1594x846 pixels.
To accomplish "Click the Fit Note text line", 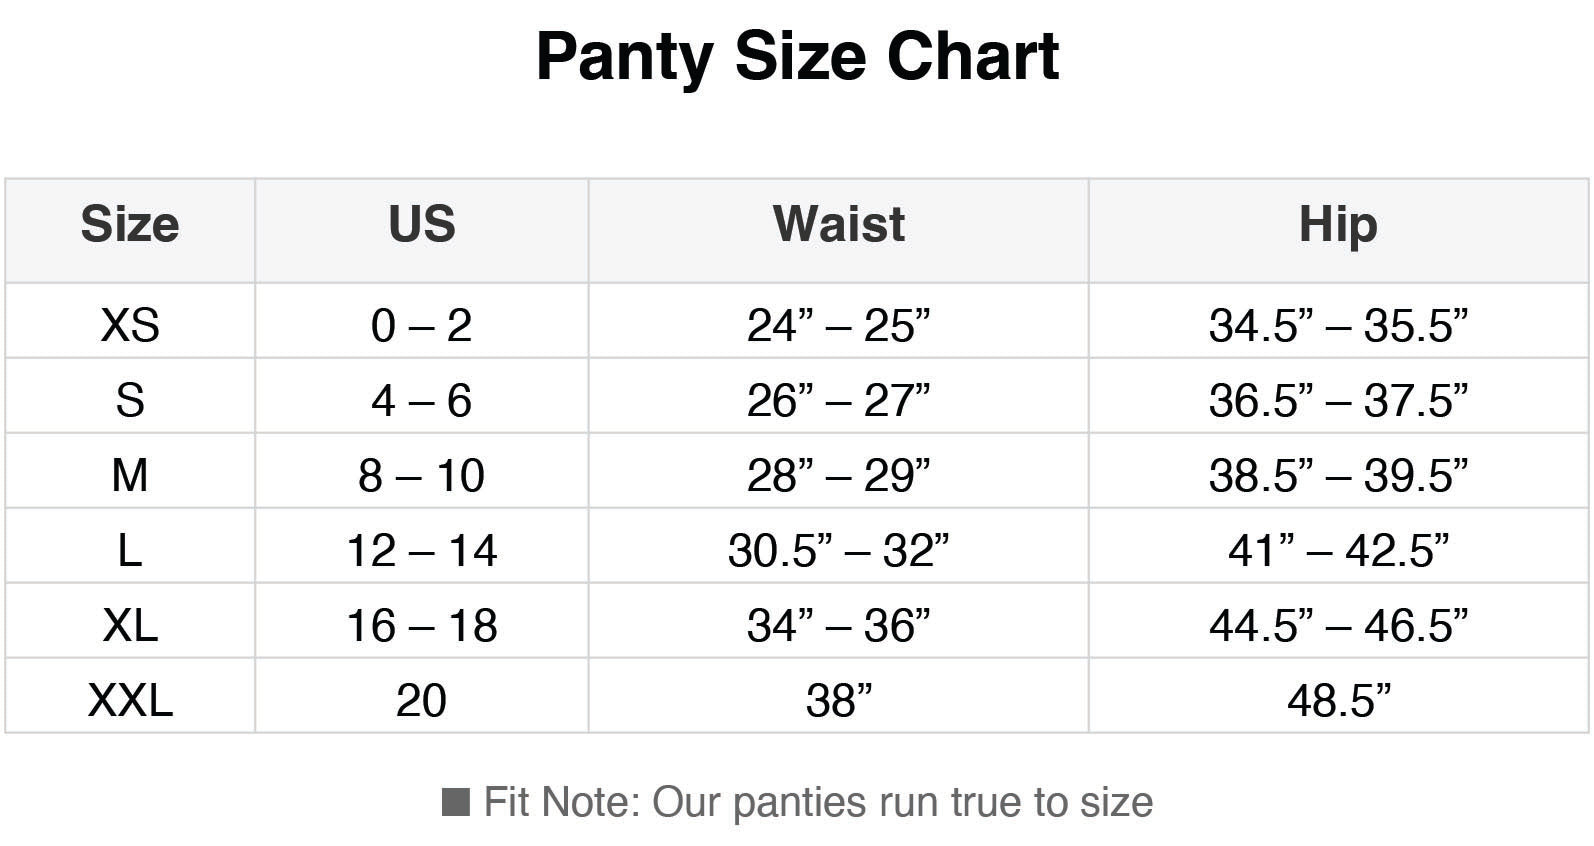I will pyautogui.click(x=817, y=802).
